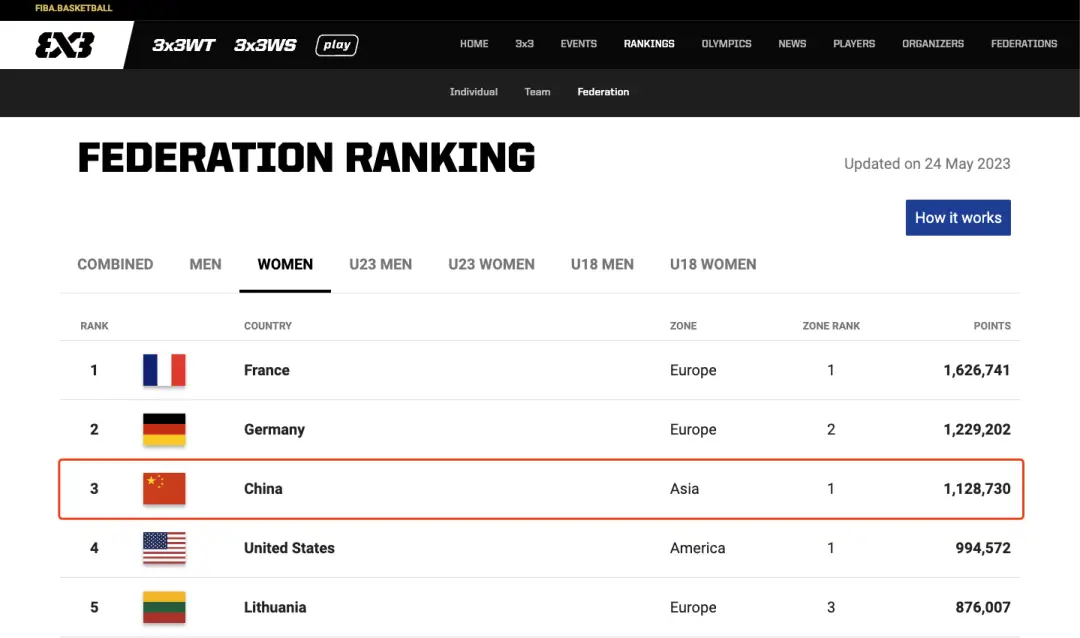Open the U18 MEN tab
1080x638 pixels.
602,264
